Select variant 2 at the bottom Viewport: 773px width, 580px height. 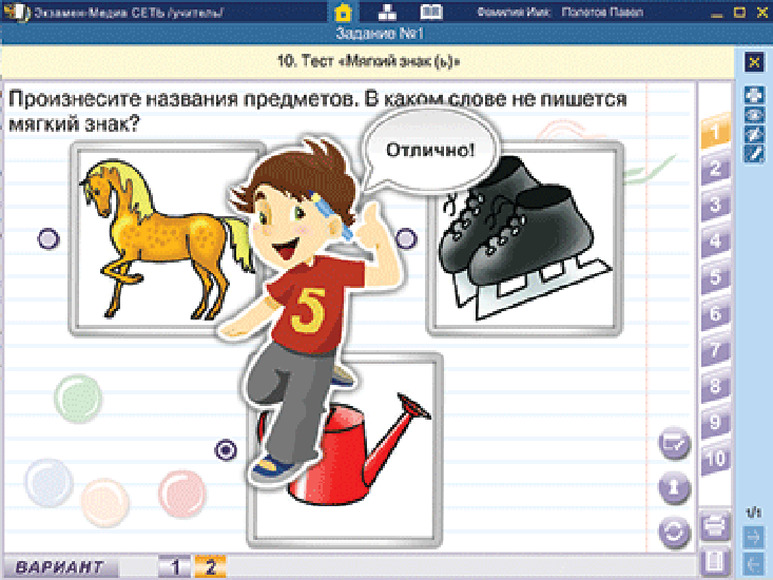211,567
